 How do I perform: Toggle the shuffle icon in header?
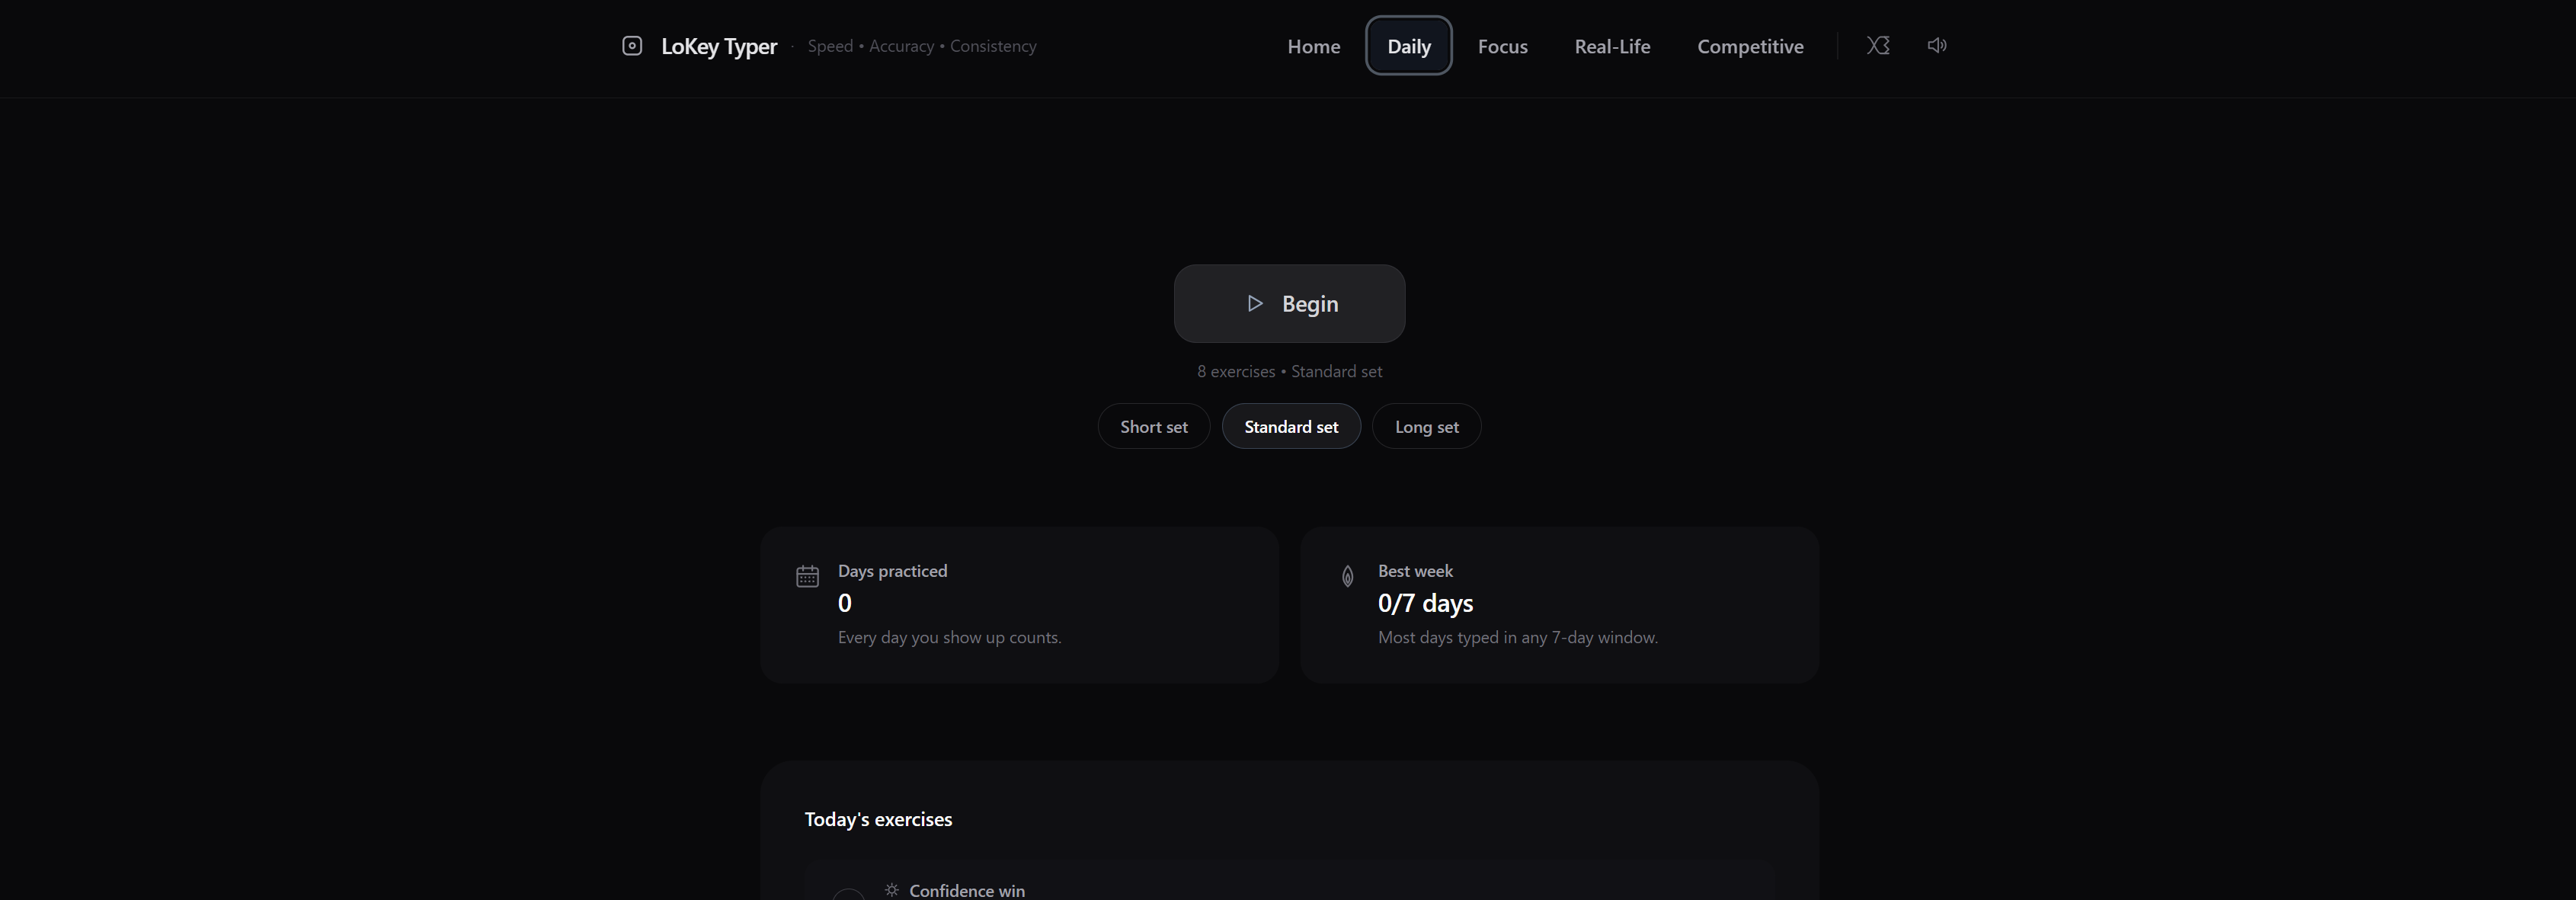click(x=1878, y=46)
